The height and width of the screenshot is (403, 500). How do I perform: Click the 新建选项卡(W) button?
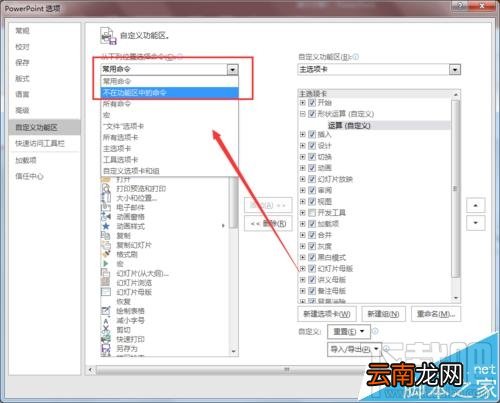327,314
